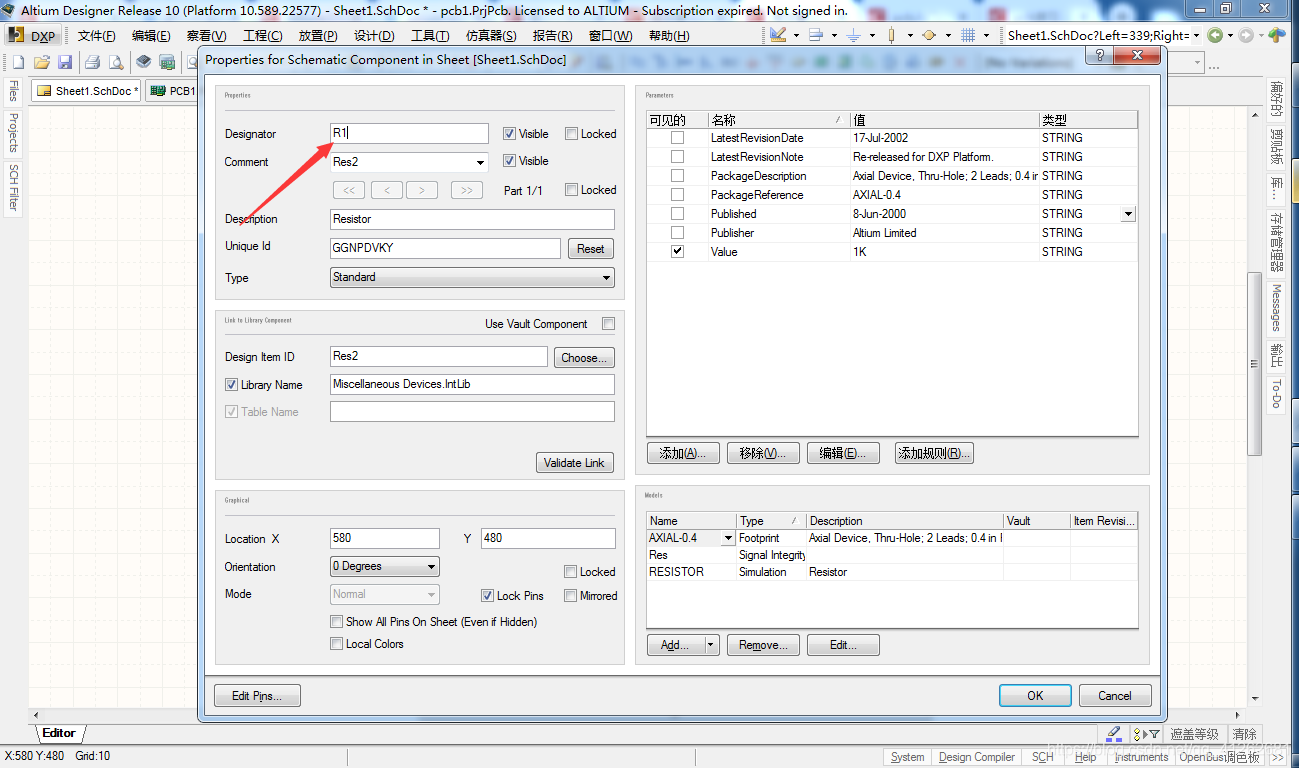Click the digital device component icon
Image resolution: width=1299 pixels, height=768 pixels.
[x=891, y=35]
